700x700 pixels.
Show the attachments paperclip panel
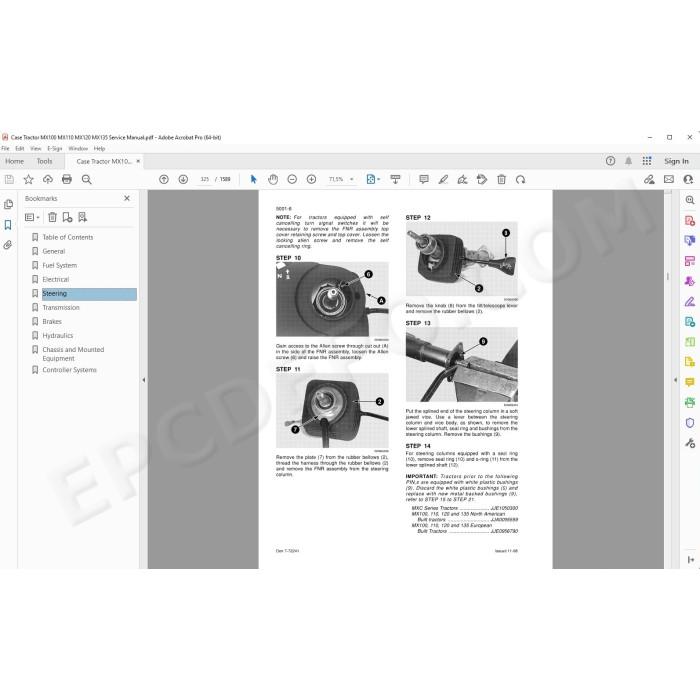pyautogui.click(x=8, y=245)
